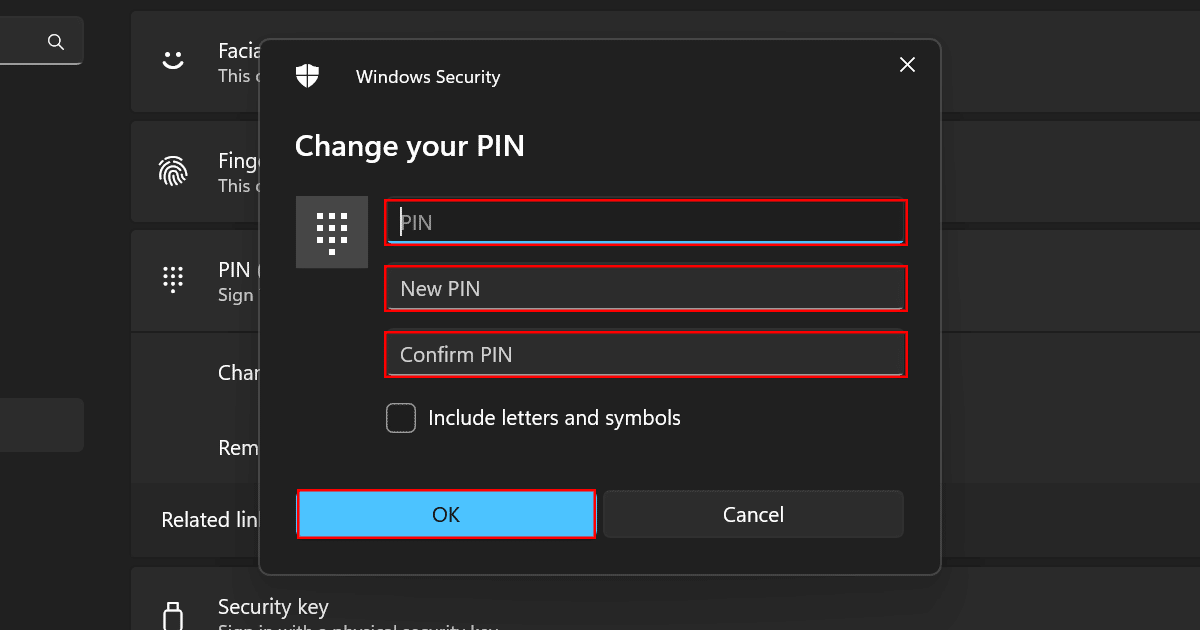Click the PIN keypad icon in settings list
1200x630 pixels.
click(x=173, y=279)
